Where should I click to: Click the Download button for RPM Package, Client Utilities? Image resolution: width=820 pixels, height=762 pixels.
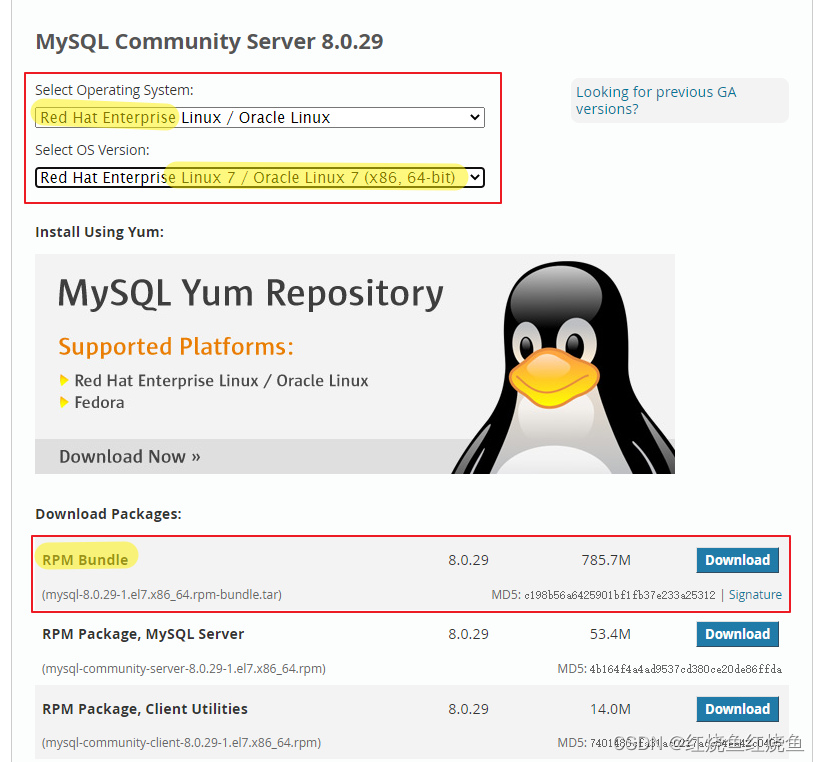point(737,709)
